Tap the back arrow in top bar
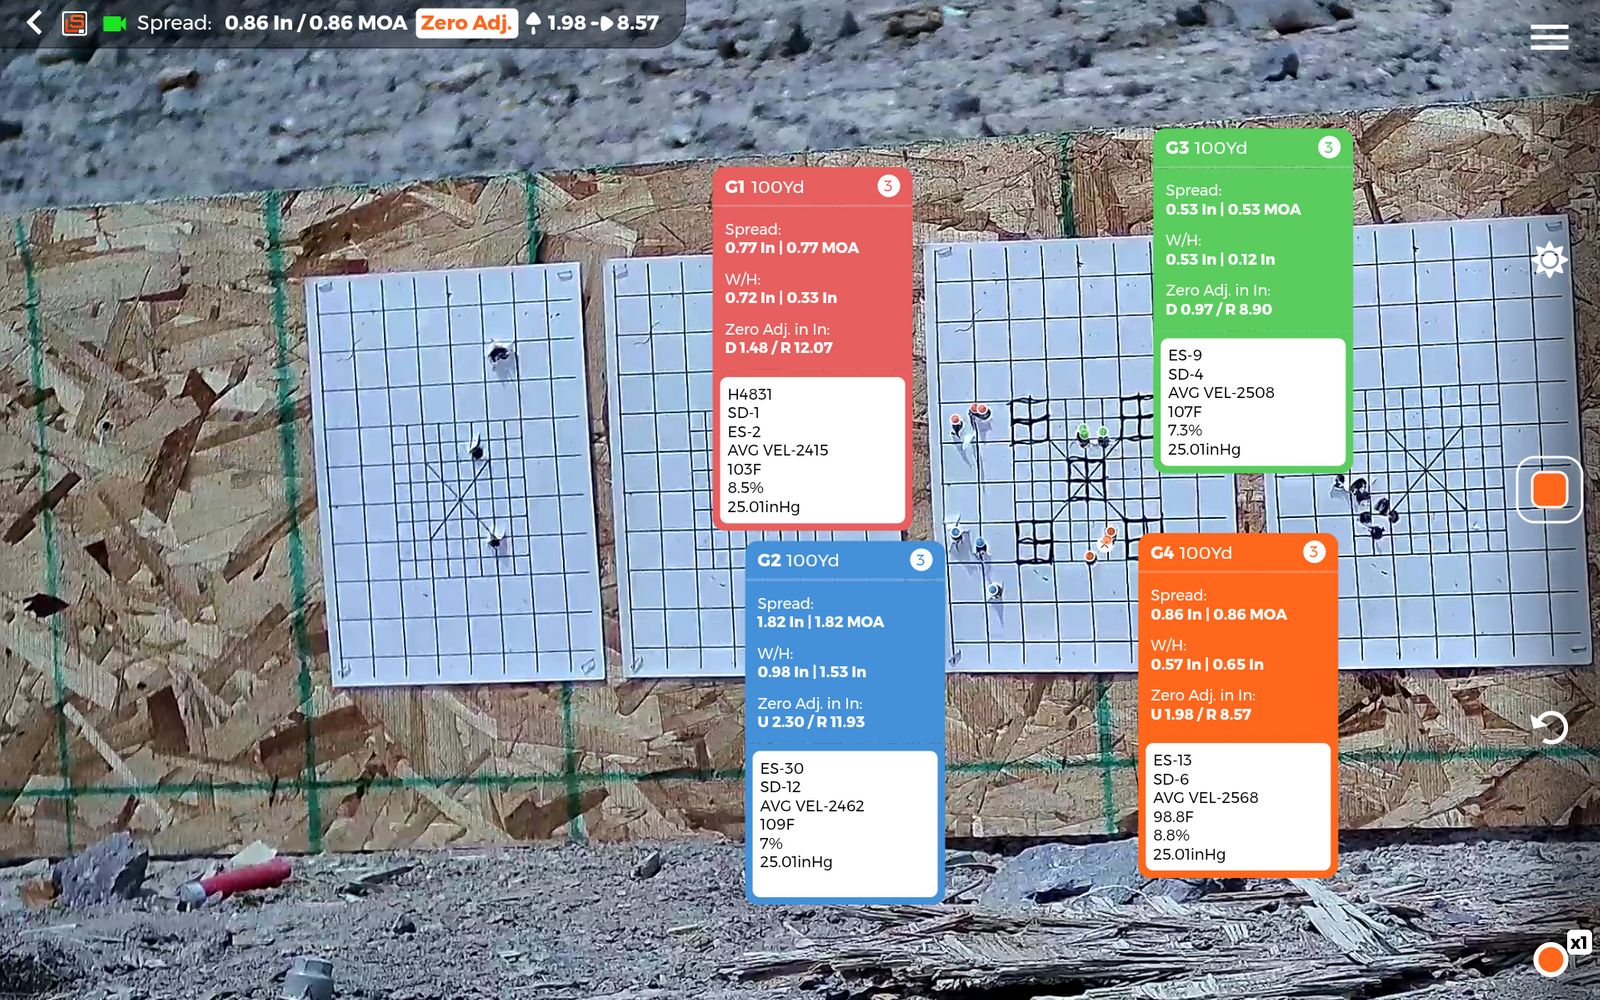 34,22
